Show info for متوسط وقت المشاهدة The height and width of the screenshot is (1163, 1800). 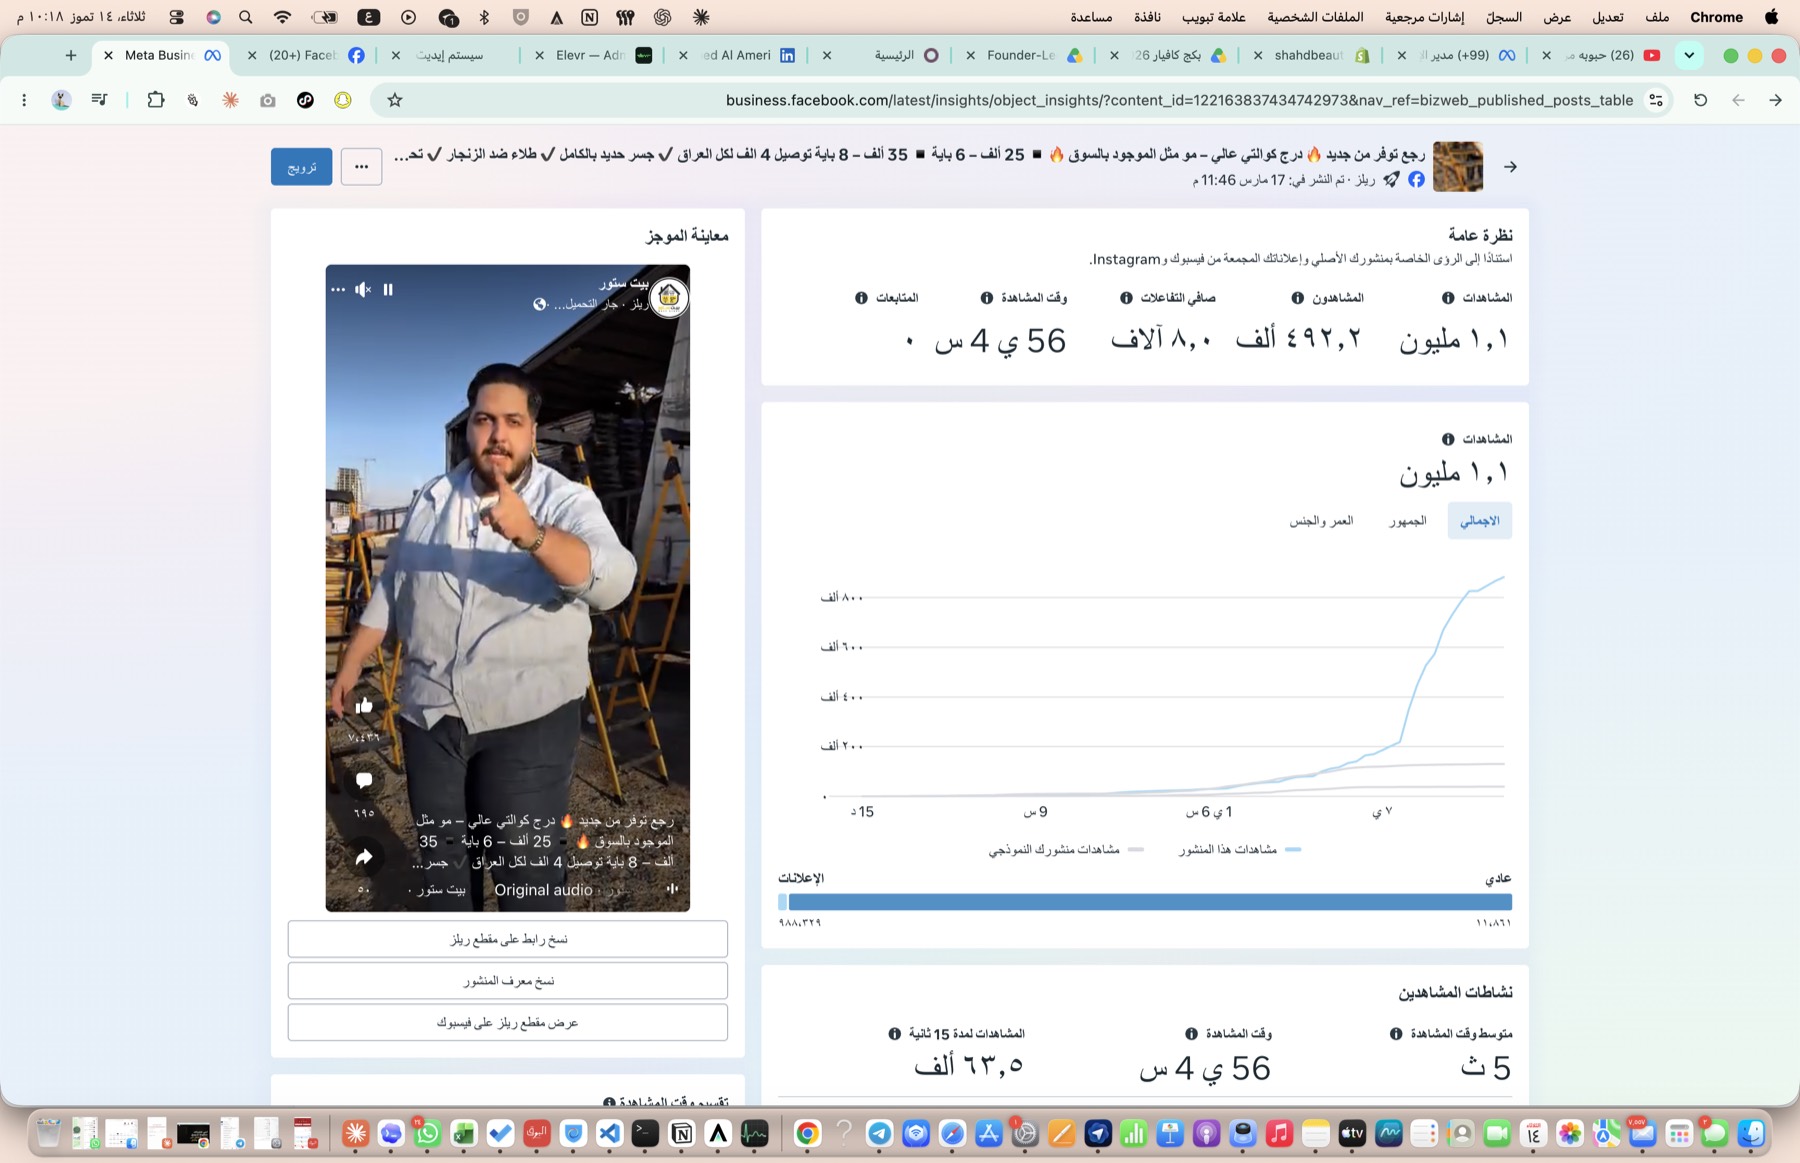(x=1396, y=1034)
